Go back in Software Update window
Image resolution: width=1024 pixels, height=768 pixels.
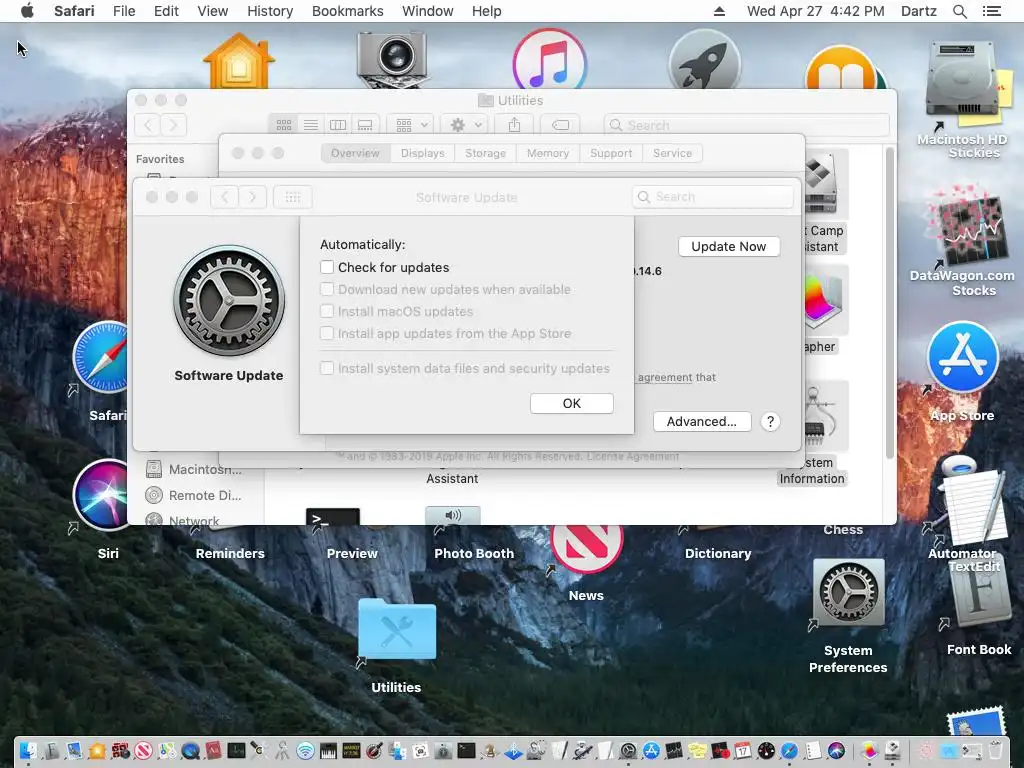(225, 197)
